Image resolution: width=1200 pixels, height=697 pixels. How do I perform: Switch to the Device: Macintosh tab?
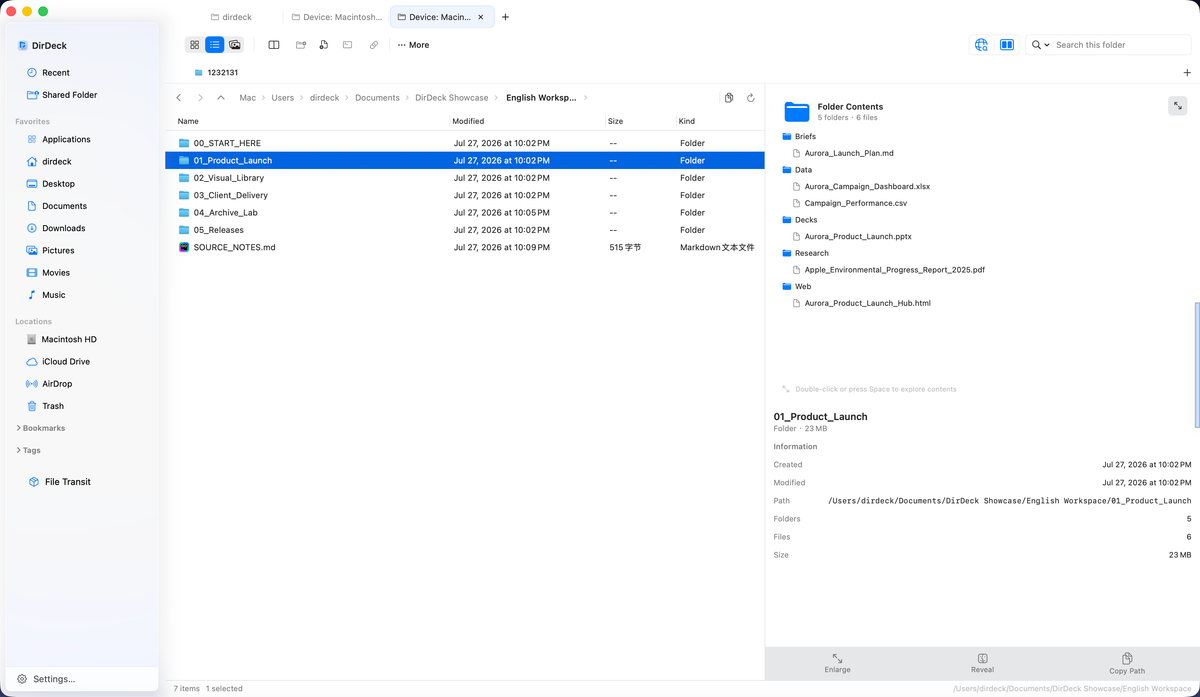(337, 17)
